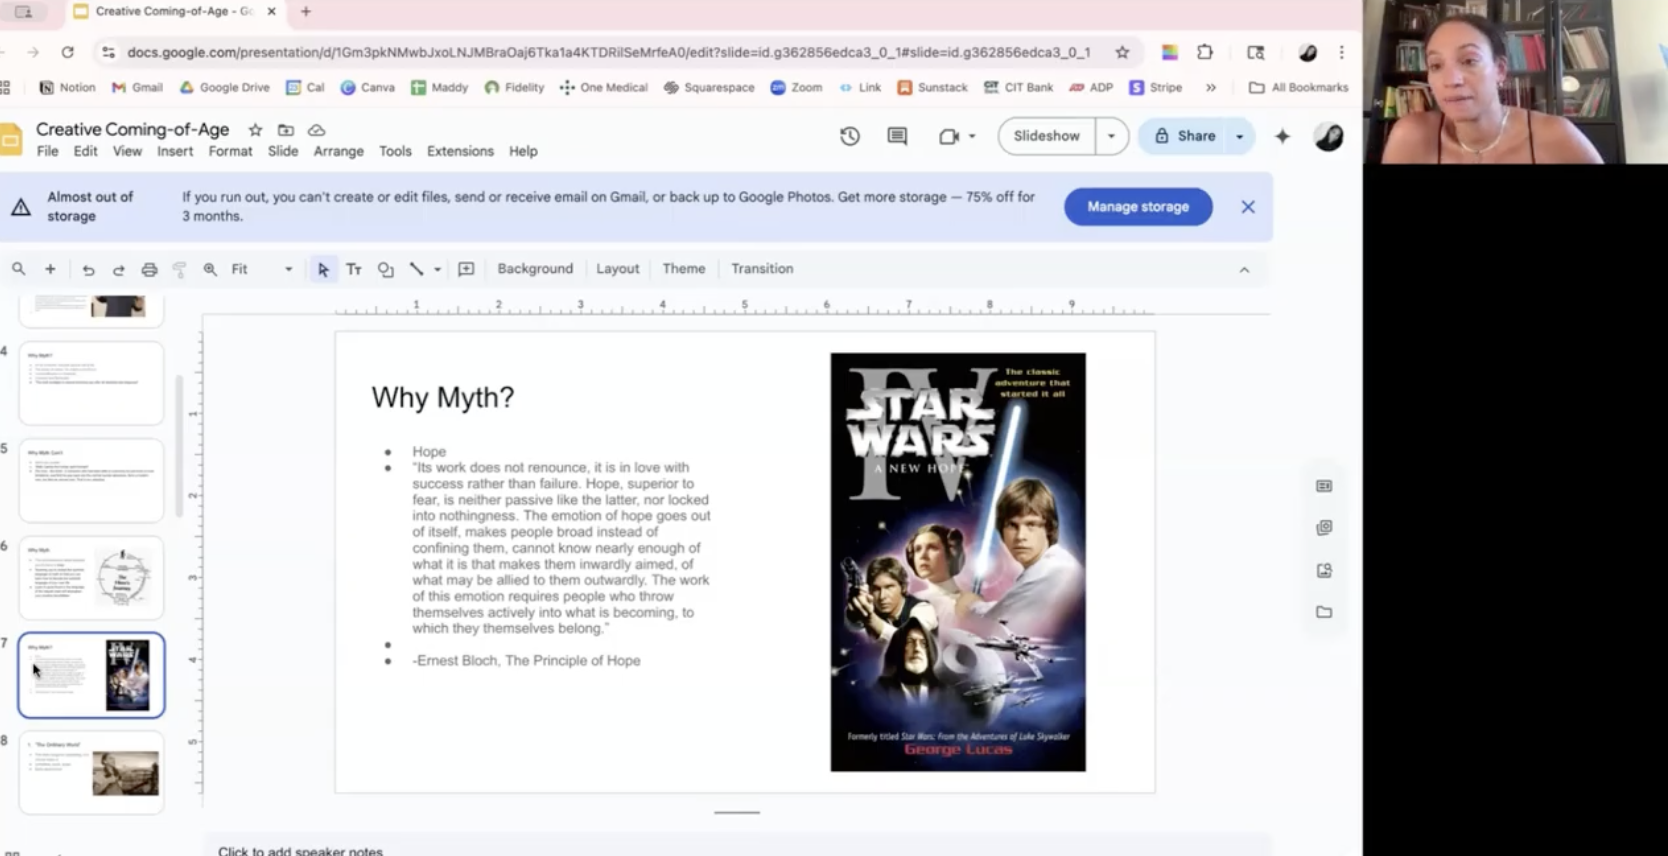Open a new browser tab
The image size is (1668, 856).
pos(306,12)
